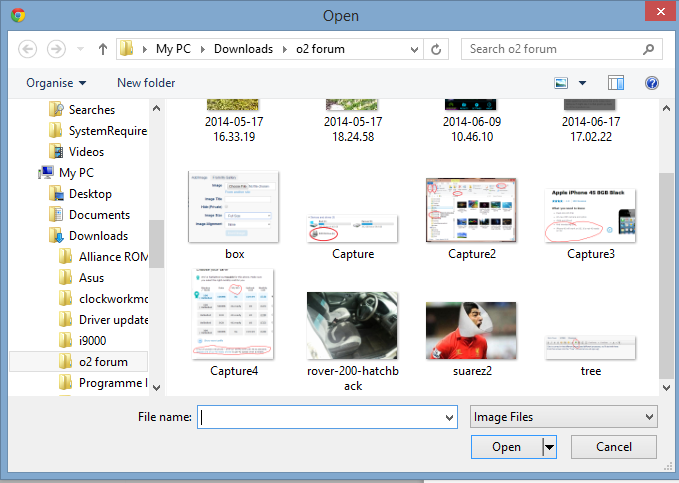Open the Organise menu
Screen dimensions: 679x483
click(56, 83)
